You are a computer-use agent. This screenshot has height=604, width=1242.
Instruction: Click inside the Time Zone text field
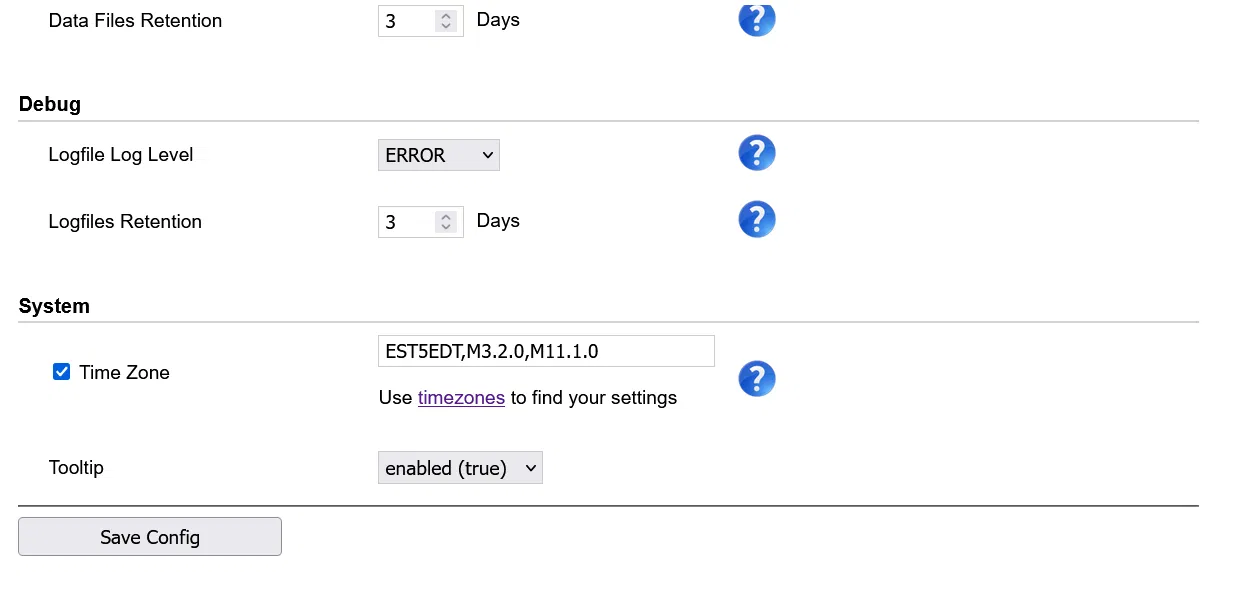(546, 351)
